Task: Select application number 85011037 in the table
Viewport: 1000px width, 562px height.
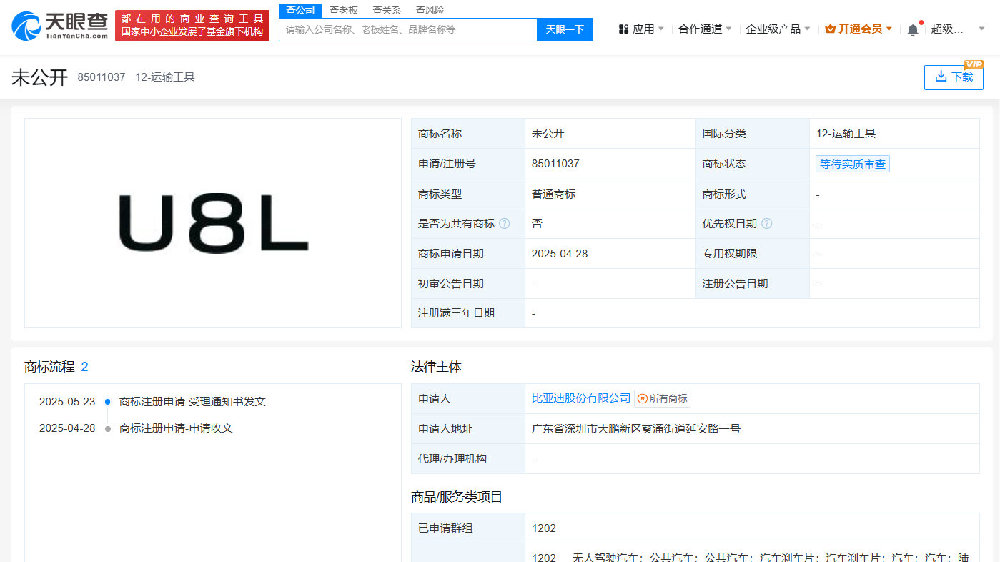Action: [x=555, y=163]
